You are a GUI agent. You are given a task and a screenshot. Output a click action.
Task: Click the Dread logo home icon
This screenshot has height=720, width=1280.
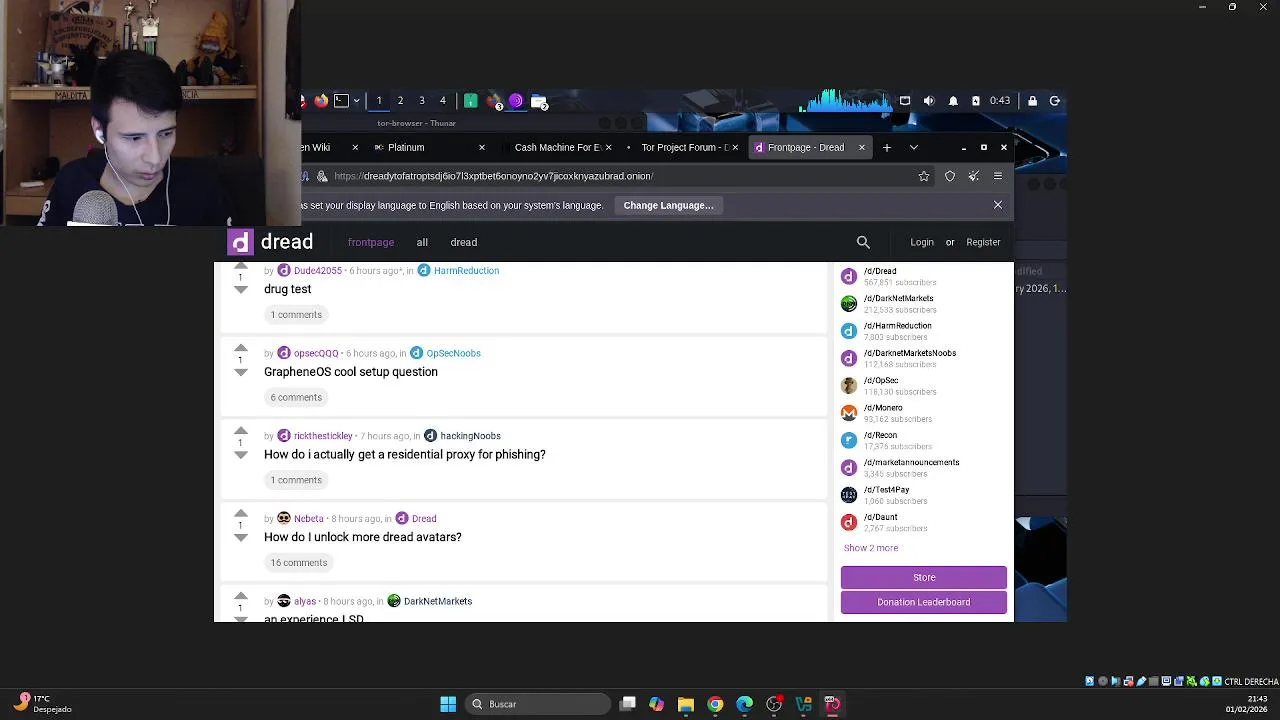tap(240, 242)
